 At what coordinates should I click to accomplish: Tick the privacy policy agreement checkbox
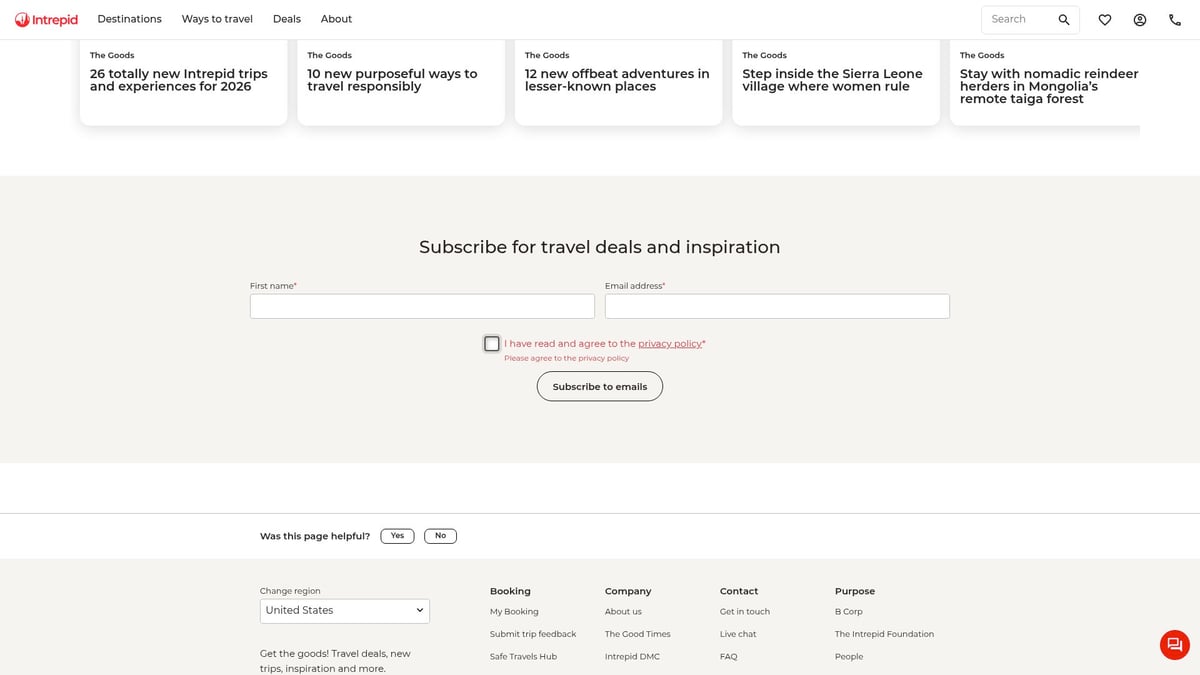click(x=492, y=344)
